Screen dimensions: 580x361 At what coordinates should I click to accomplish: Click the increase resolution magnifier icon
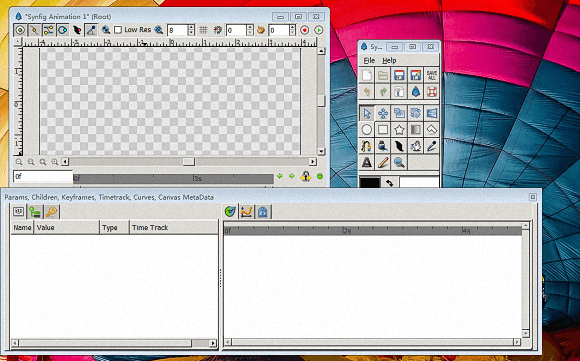click(x=159, y=30)
